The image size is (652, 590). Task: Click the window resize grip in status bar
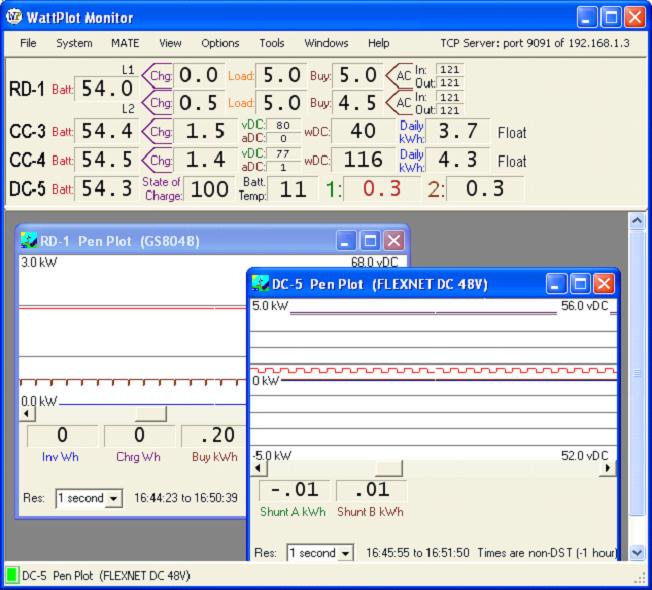pos(639,578)
